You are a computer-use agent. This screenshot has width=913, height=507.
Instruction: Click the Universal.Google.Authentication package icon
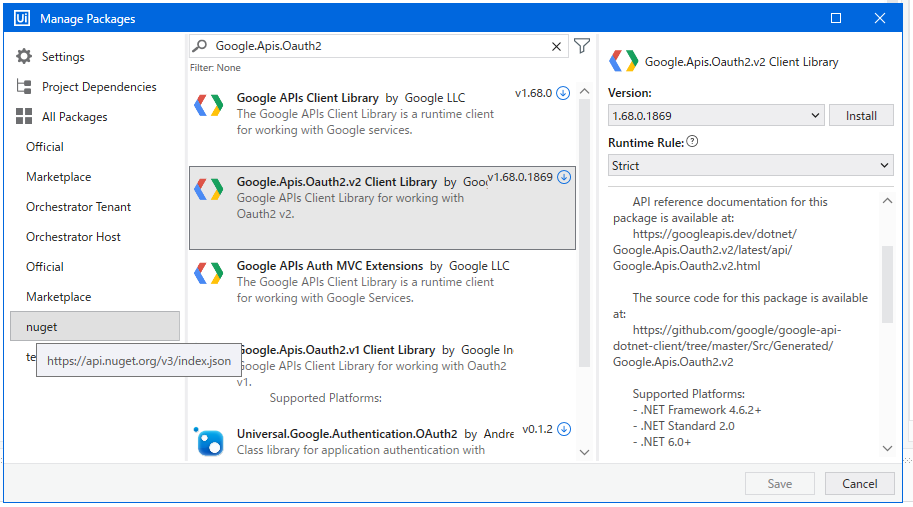(210, 442)
